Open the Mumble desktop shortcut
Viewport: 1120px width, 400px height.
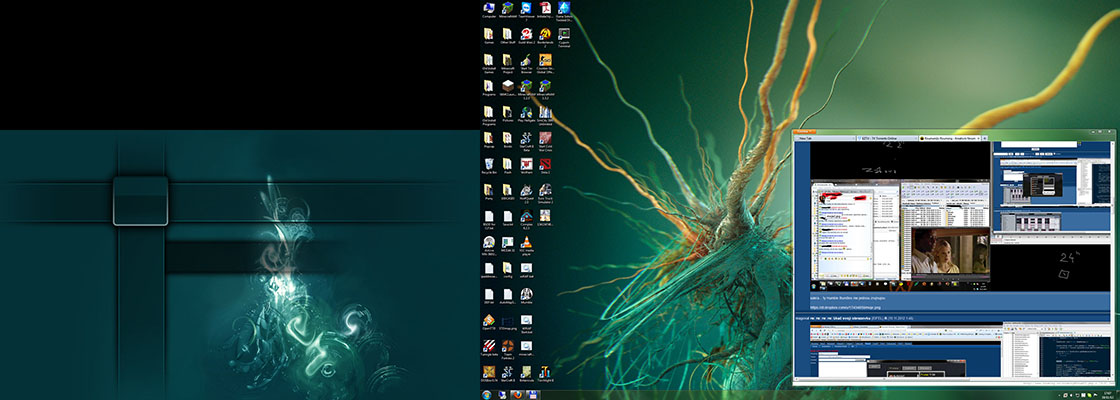tap(526, 293)
